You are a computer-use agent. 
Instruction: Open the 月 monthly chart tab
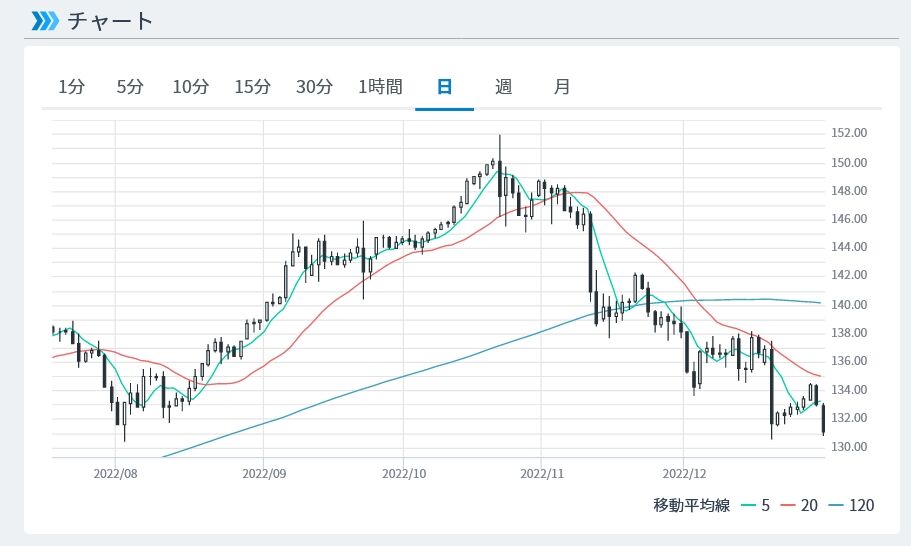562,87
